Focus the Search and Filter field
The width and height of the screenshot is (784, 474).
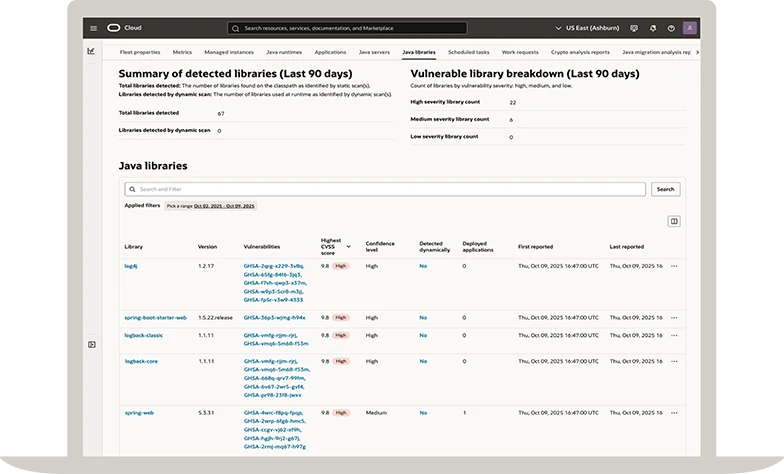point(385,189)
